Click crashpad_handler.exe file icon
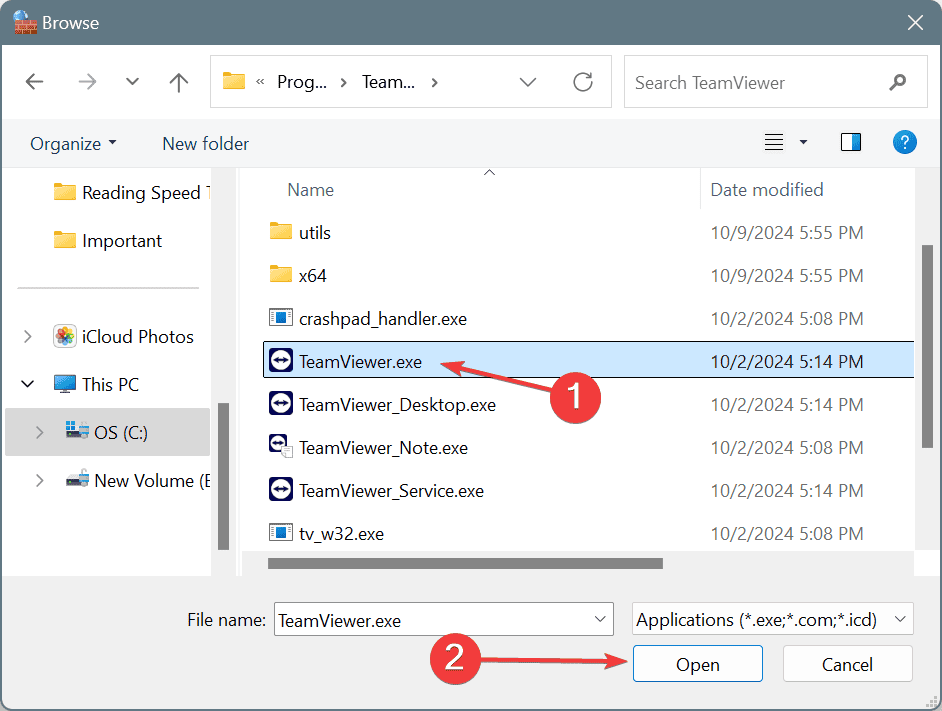Screen dimensions: 942x711 point(281,317)
